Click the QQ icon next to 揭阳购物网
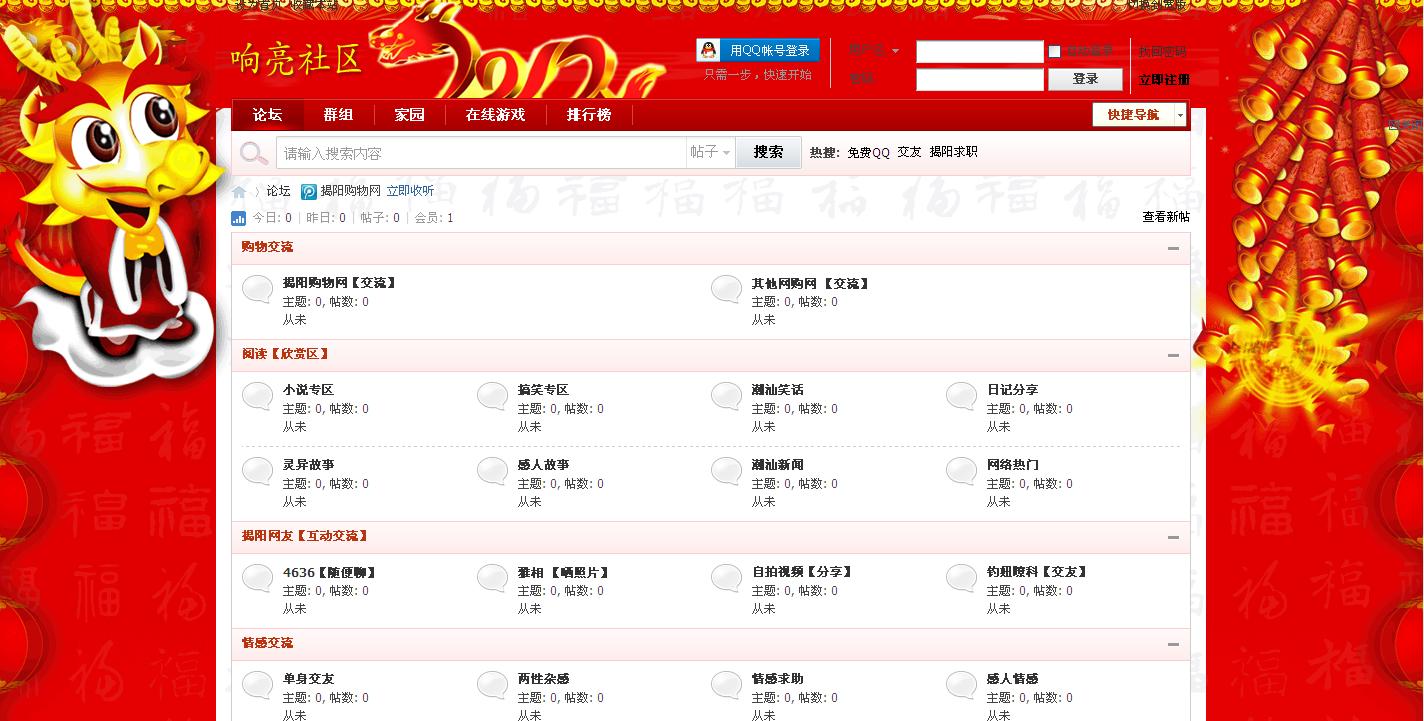This screenshot has width=1424, height=721. pos(309,191)
